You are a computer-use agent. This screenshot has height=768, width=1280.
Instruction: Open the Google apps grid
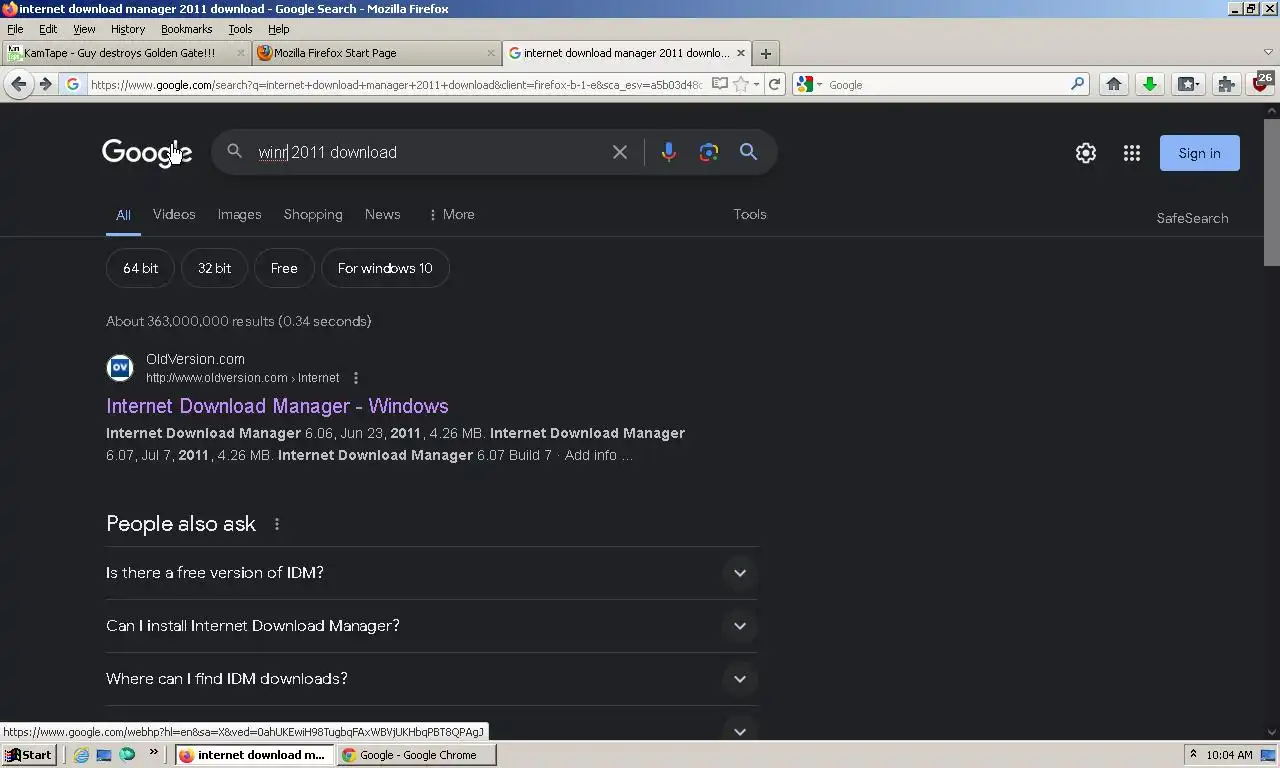pos(1131,153)
